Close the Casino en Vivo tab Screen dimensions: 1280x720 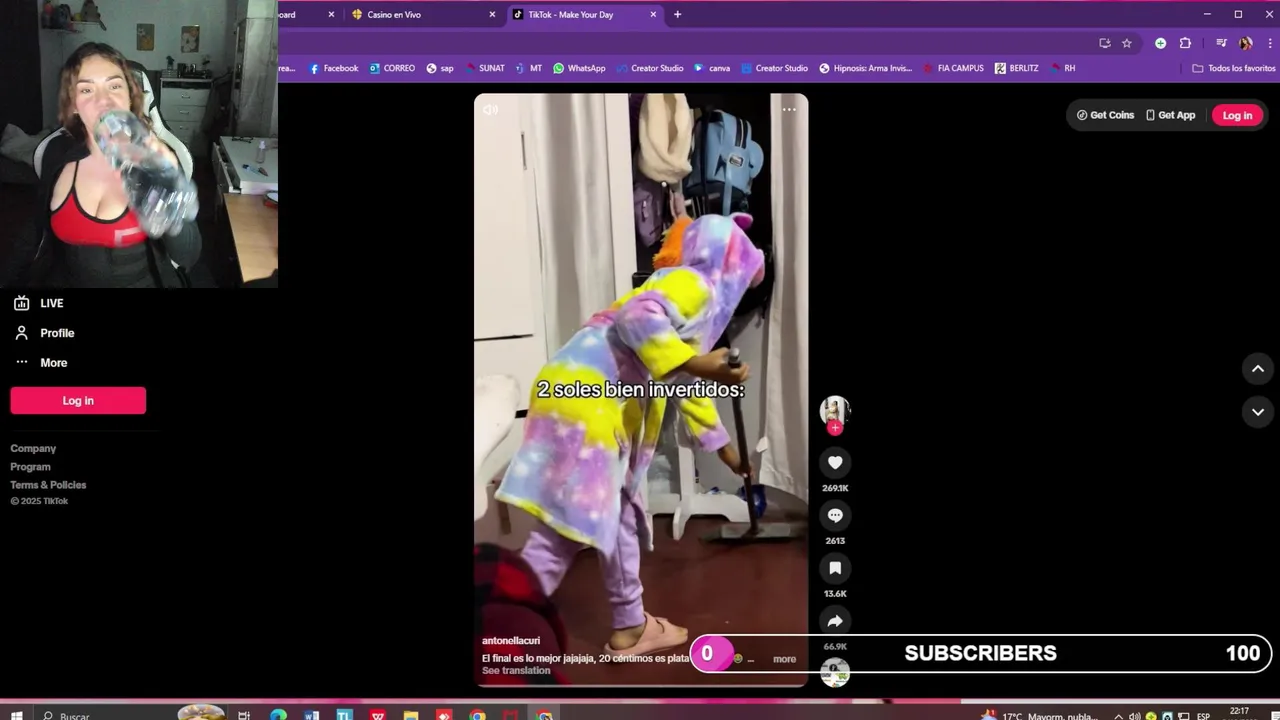click(492, 15)
